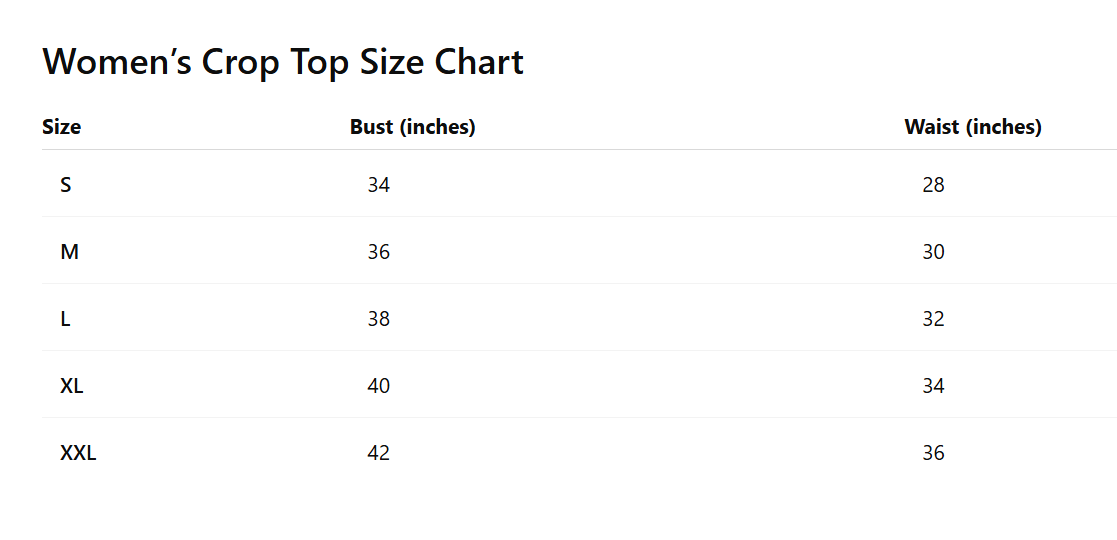Select the M size row label
1117x540 pixels.
pos(69,252)
